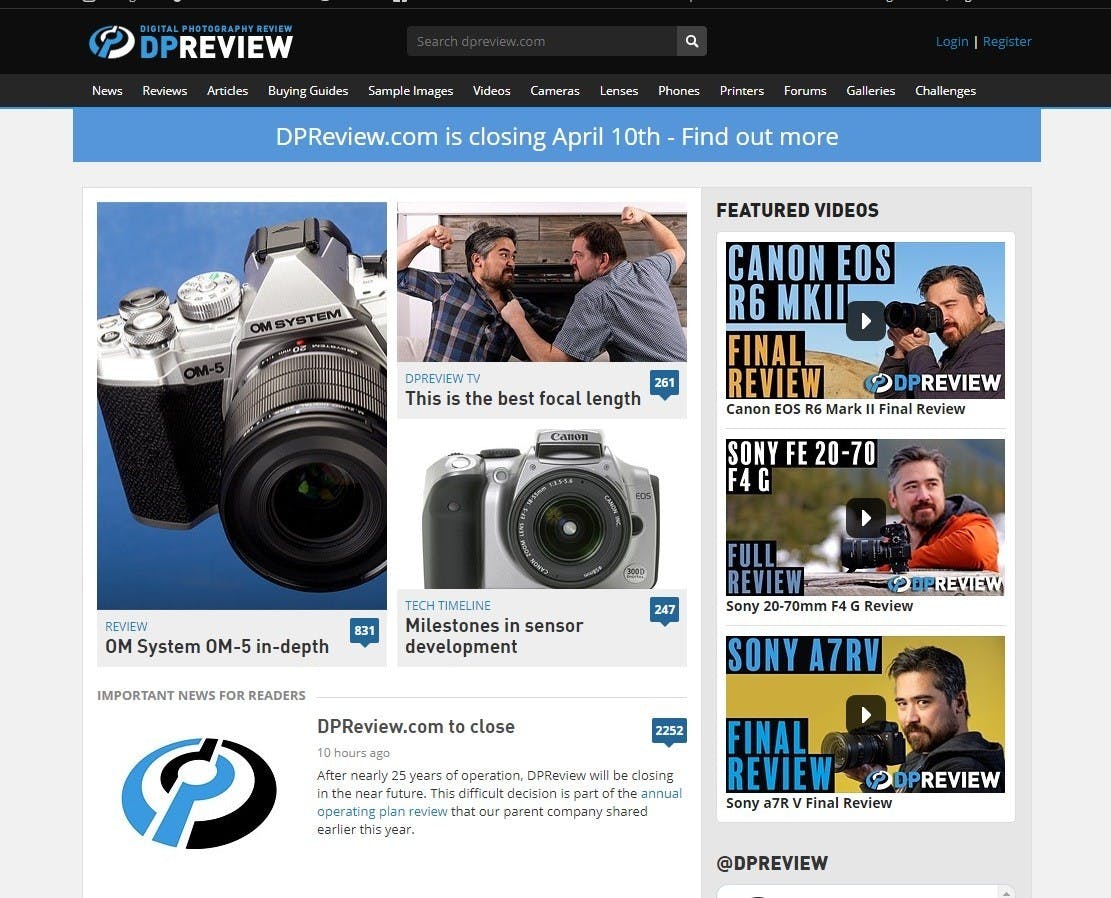Open the two men arguing thumbnail
Viewport: 1111px width, 898px height.
coord(541,282)
